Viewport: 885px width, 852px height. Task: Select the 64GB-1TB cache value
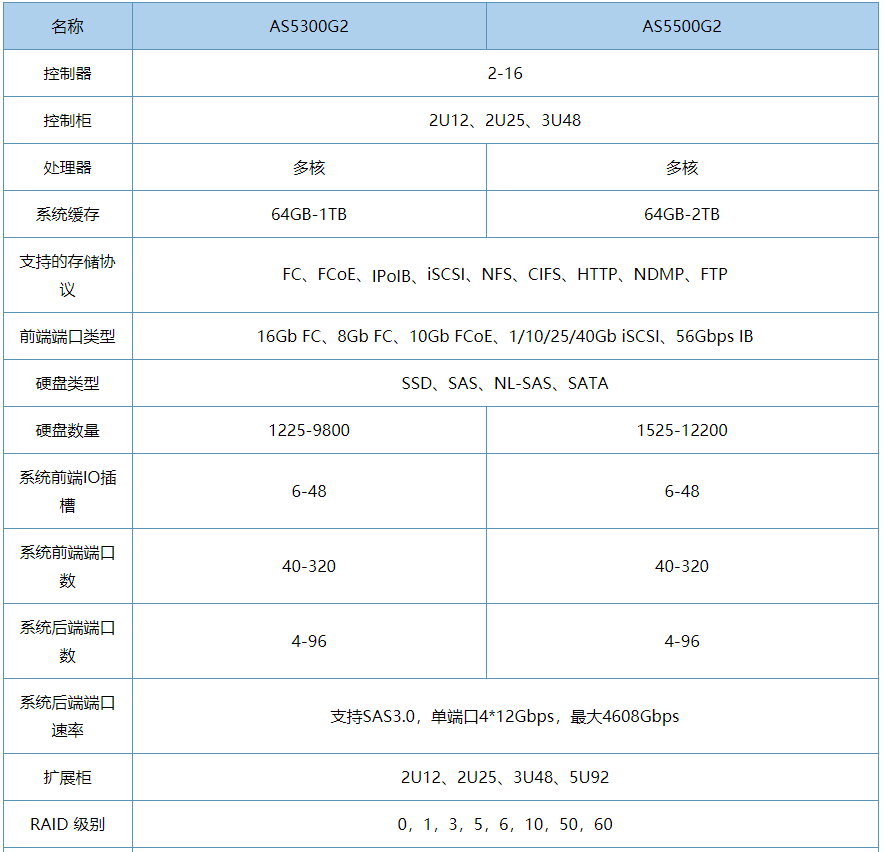(308, 214)
